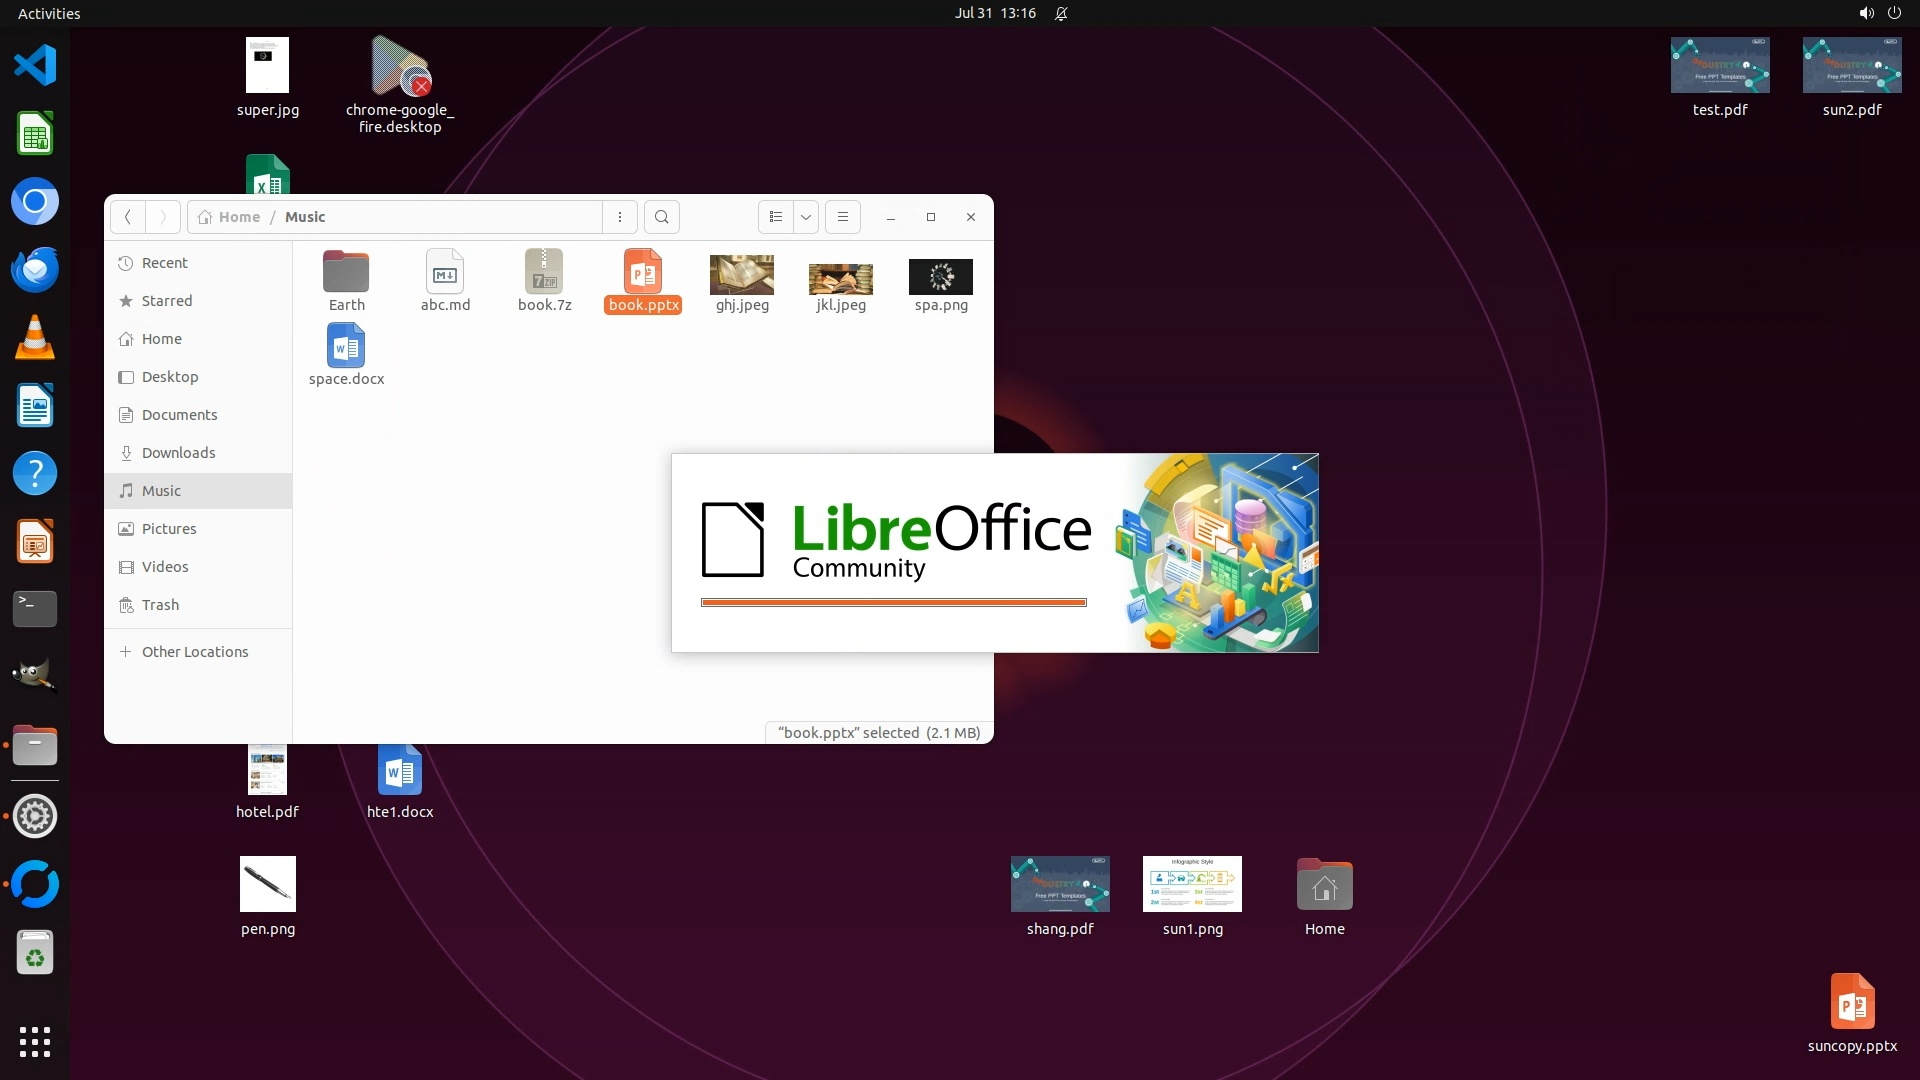1920x1080 pixels.
Task: Open Downloads in the sidebar
Action: 178,453
